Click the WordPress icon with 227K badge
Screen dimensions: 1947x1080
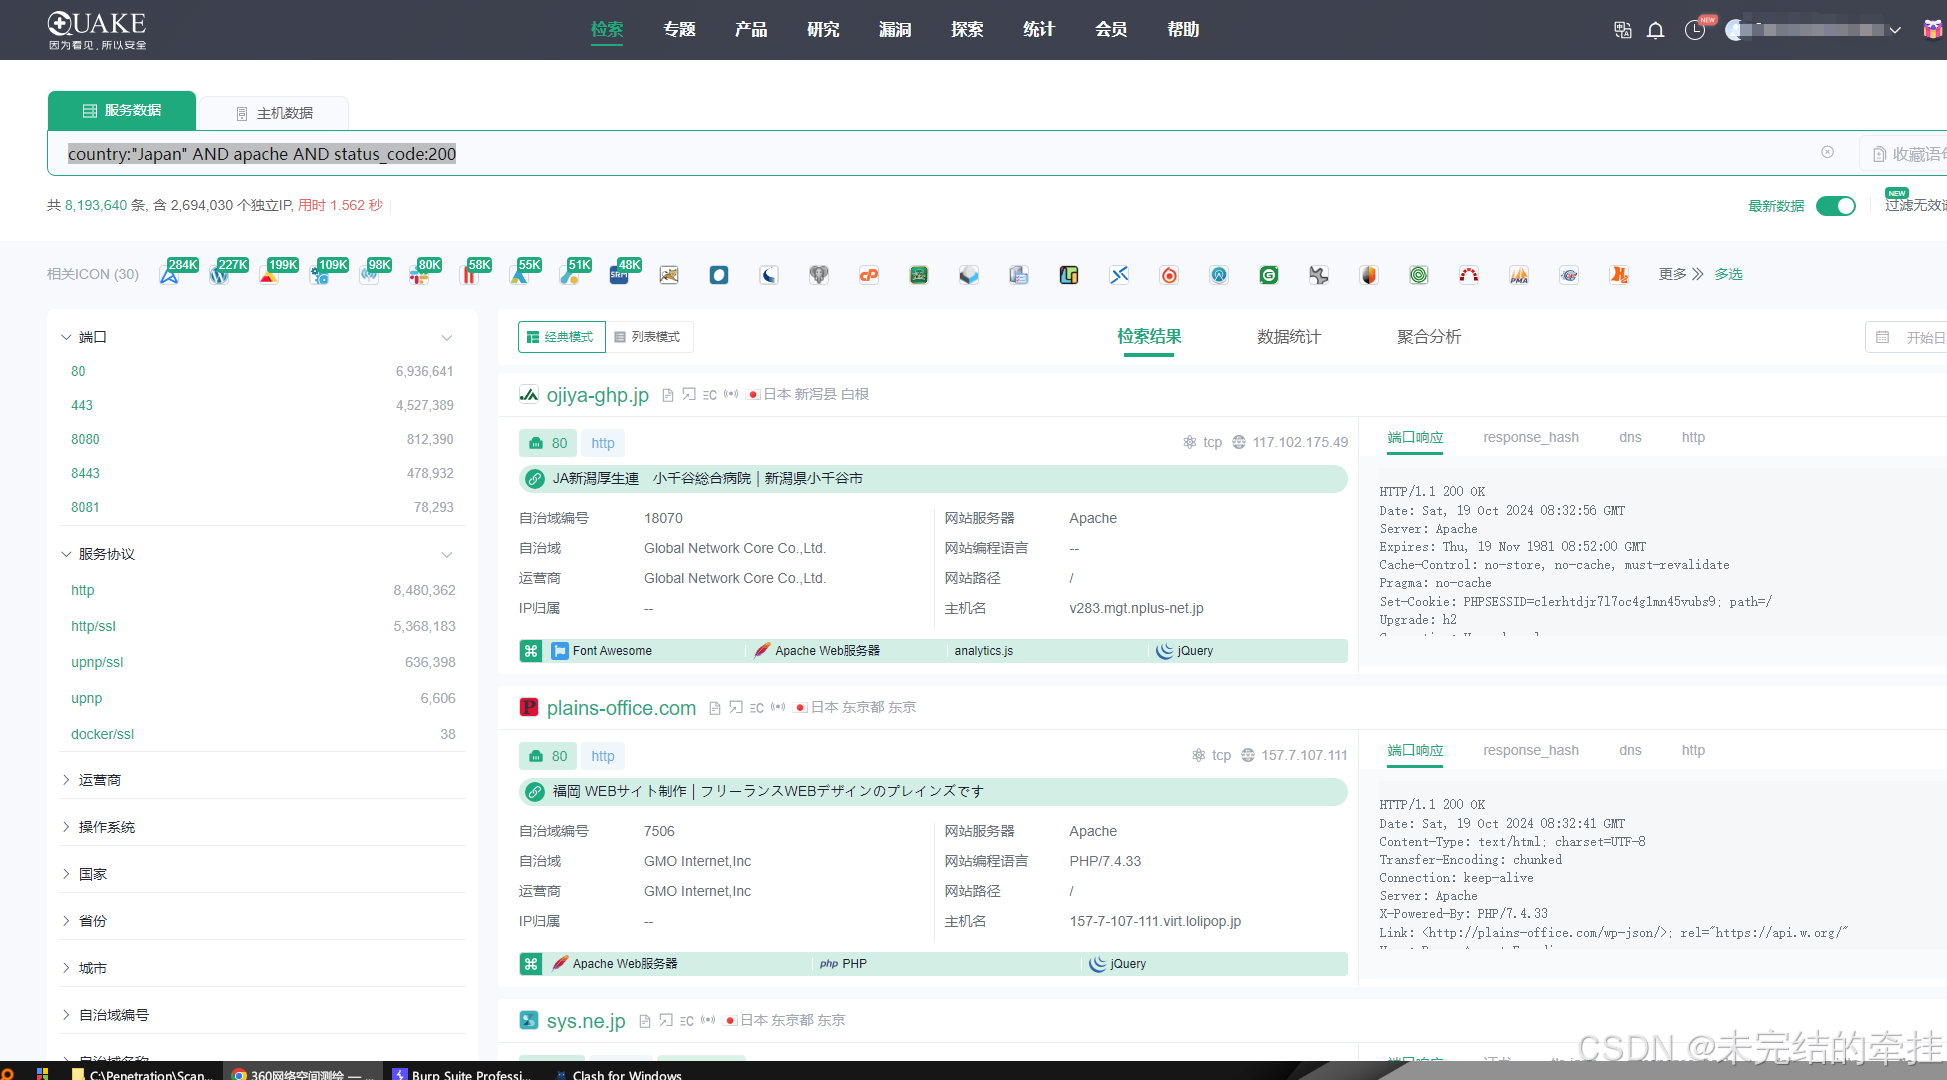click(219, 275)
